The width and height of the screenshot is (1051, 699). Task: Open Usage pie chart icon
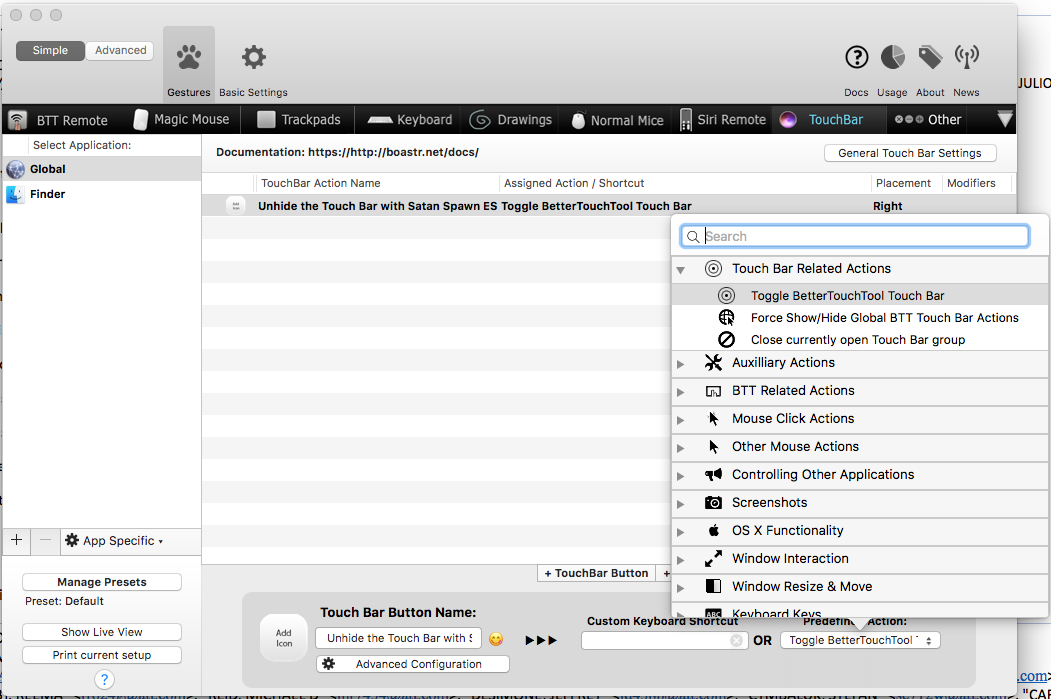click(892, 57)
